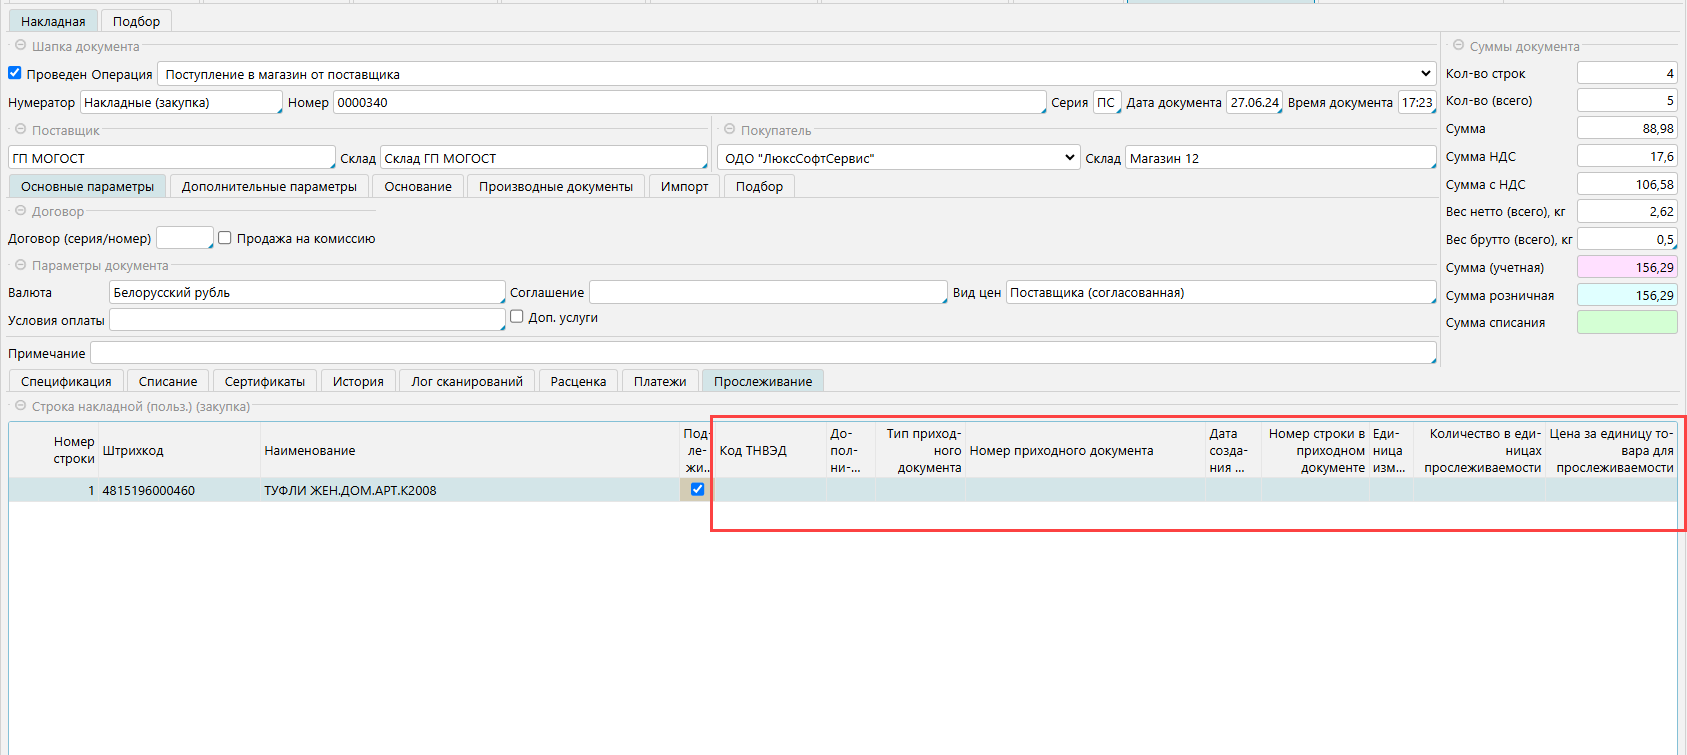Switch to the Спецификация tab

(x=66, y=381)
